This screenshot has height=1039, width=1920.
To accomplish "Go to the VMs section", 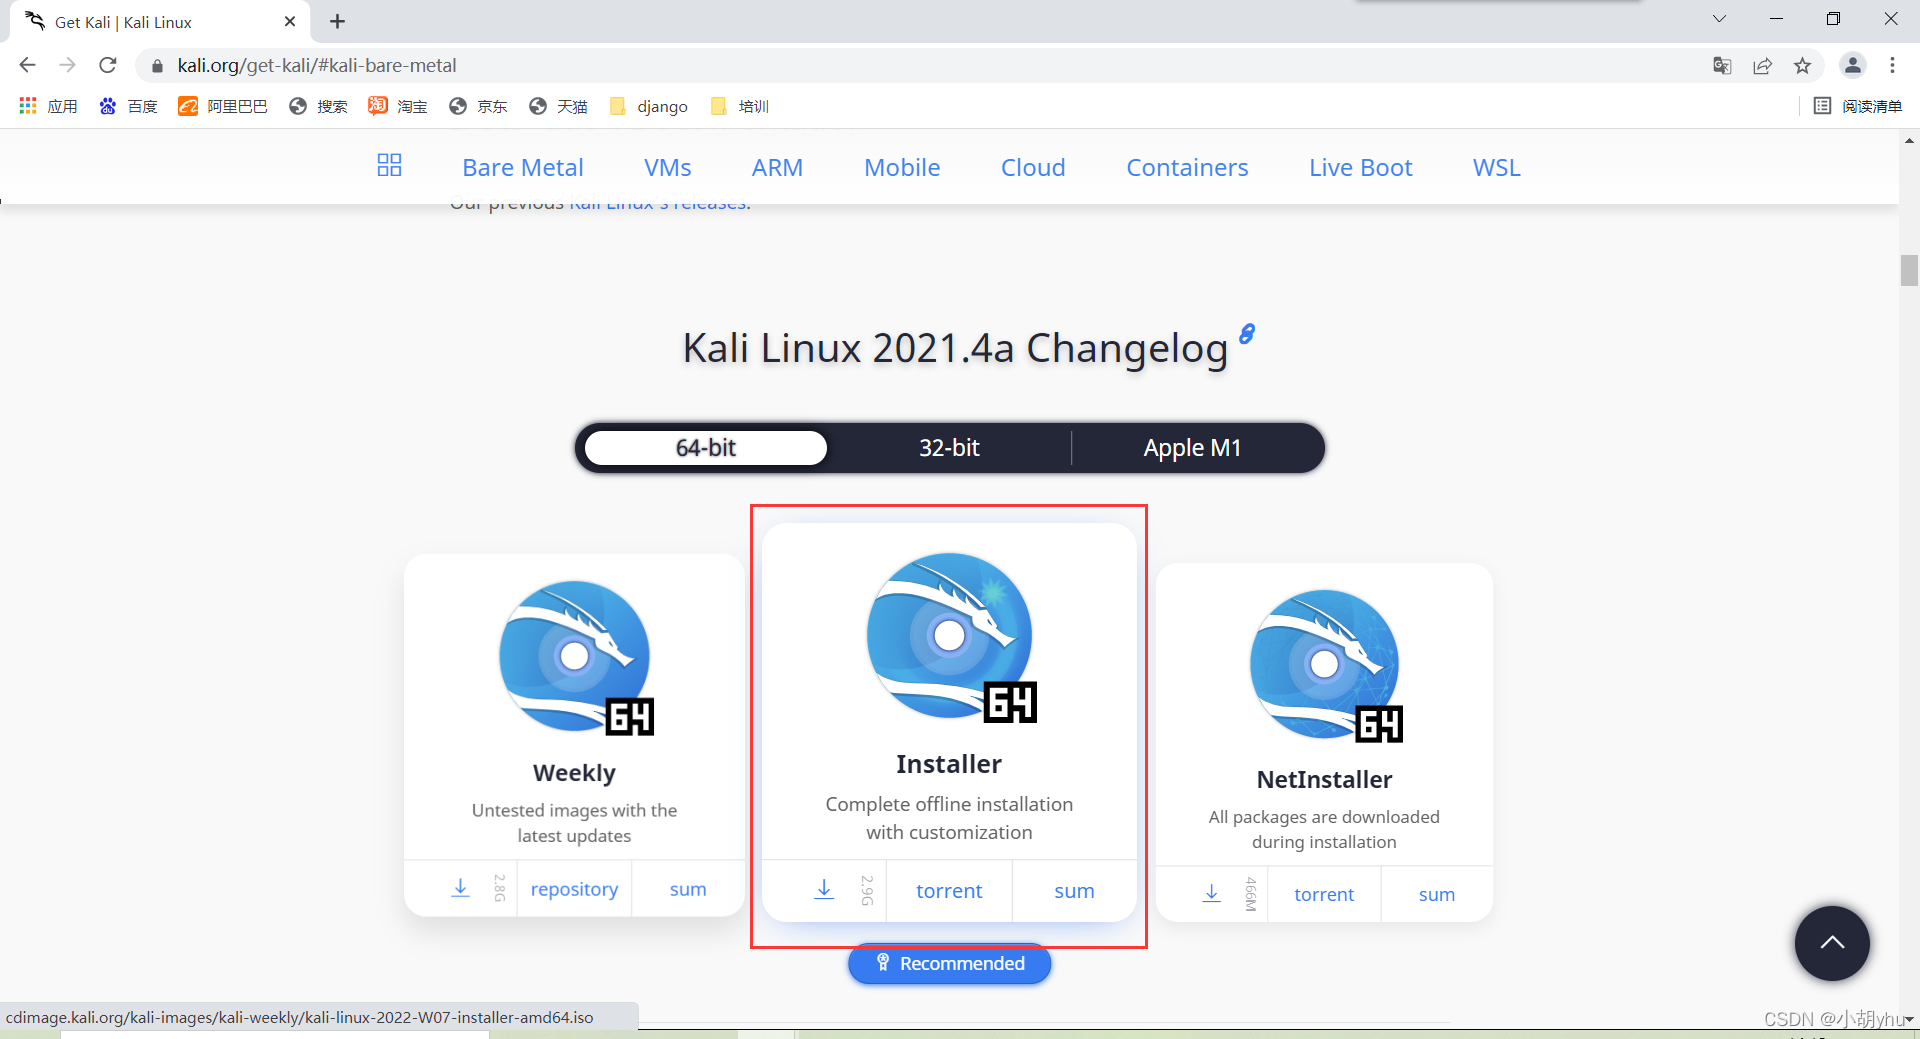I will point(668,167).
